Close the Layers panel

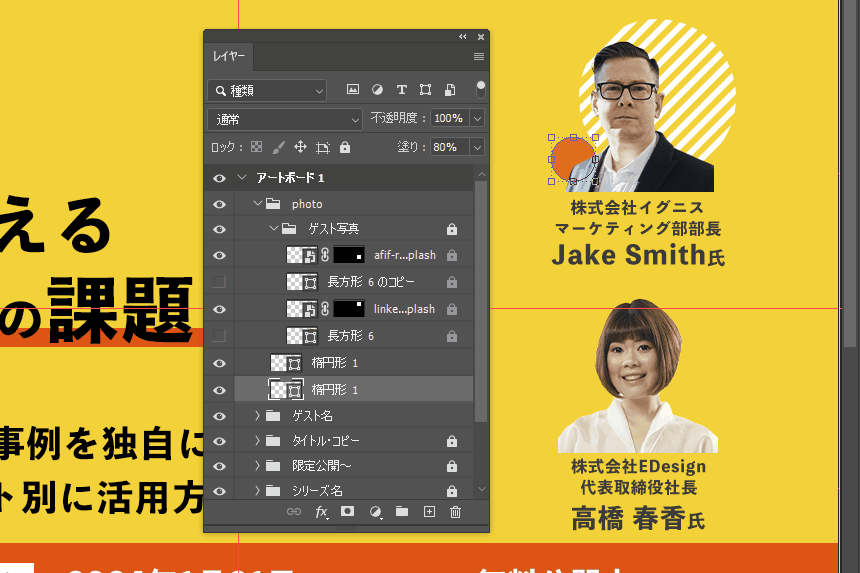[480, 37]
